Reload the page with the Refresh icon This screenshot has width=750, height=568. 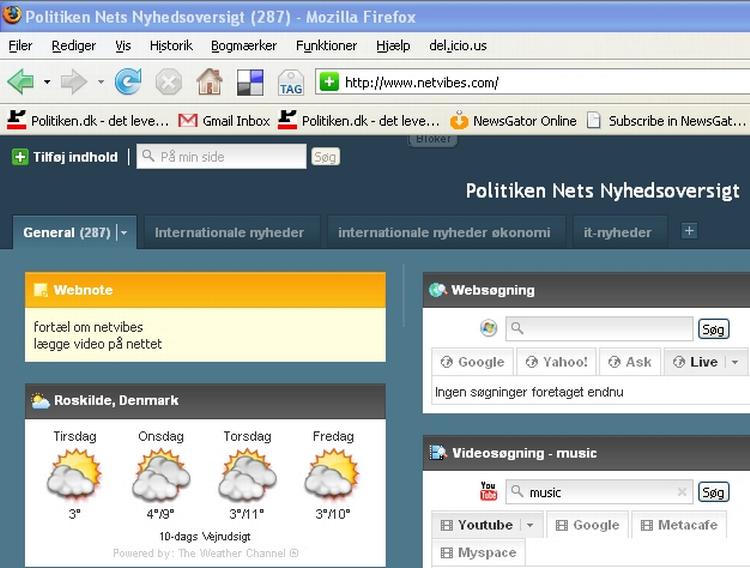pos(128,81)
